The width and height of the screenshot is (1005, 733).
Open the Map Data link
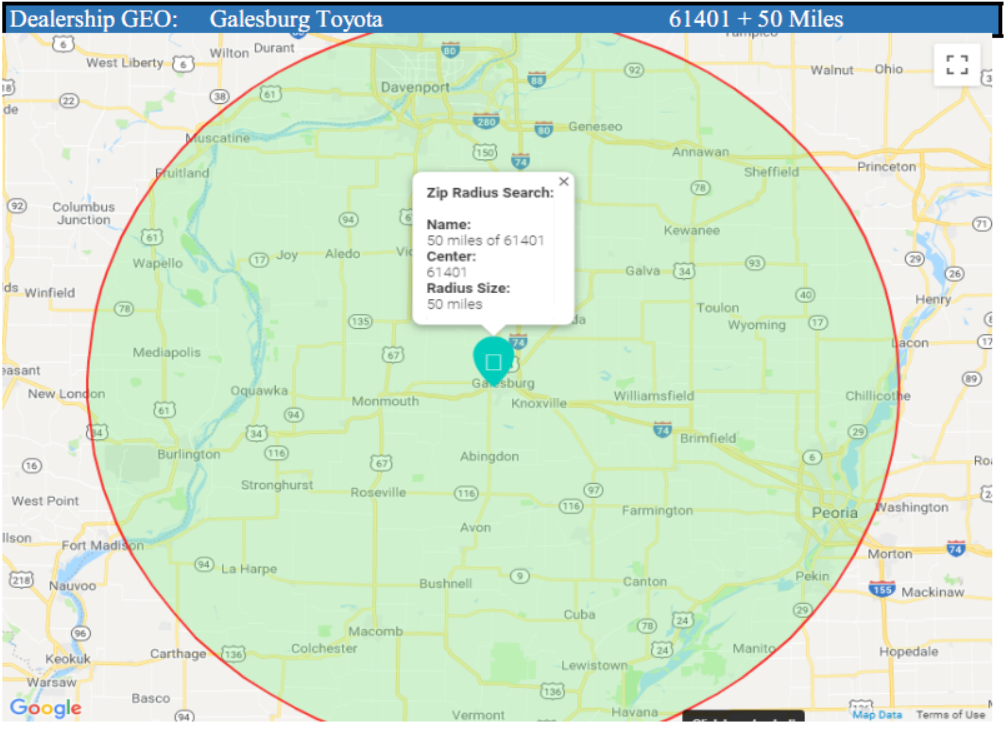pyautogui.click(x=876, y=714)
